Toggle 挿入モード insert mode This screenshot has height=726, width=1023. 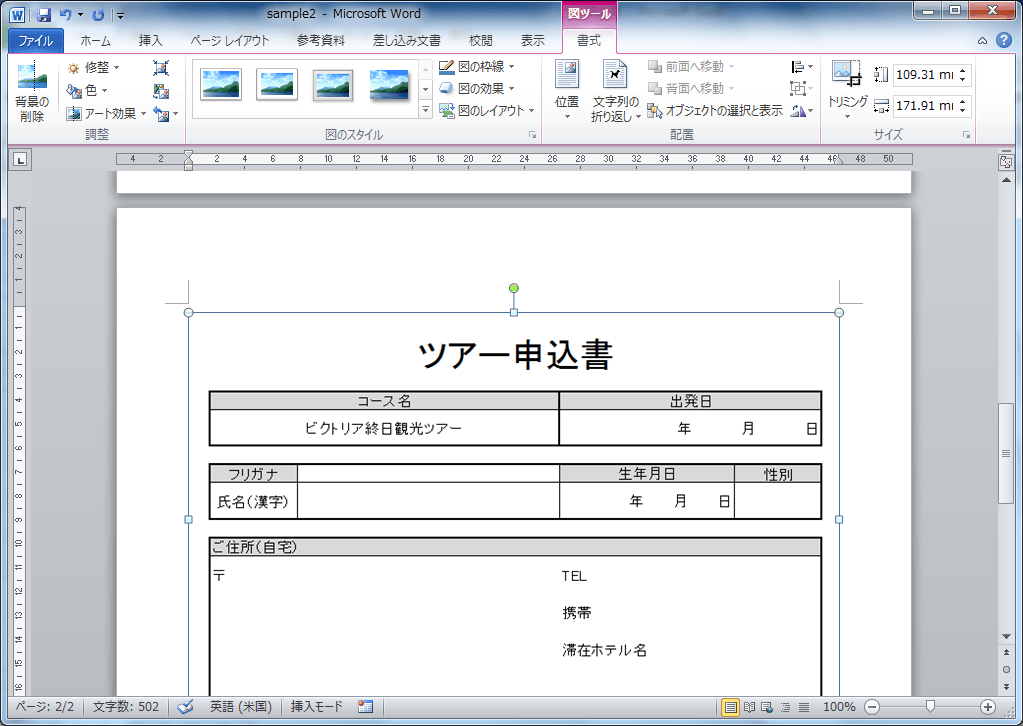pyautogui.click(x=316, y=706)
